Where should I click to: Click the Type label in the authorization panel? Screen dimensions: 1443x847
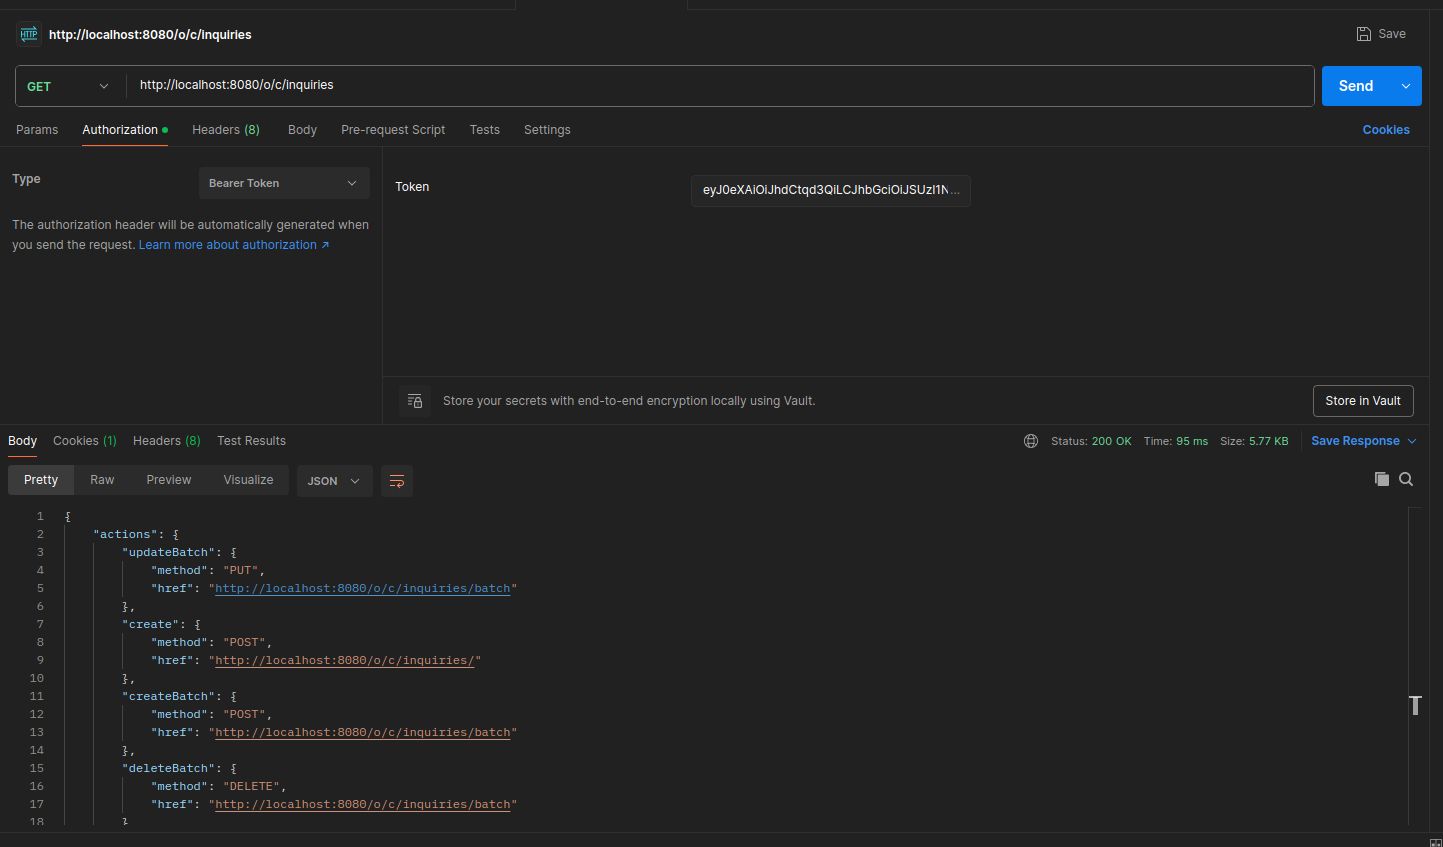(x=26, y=179)
